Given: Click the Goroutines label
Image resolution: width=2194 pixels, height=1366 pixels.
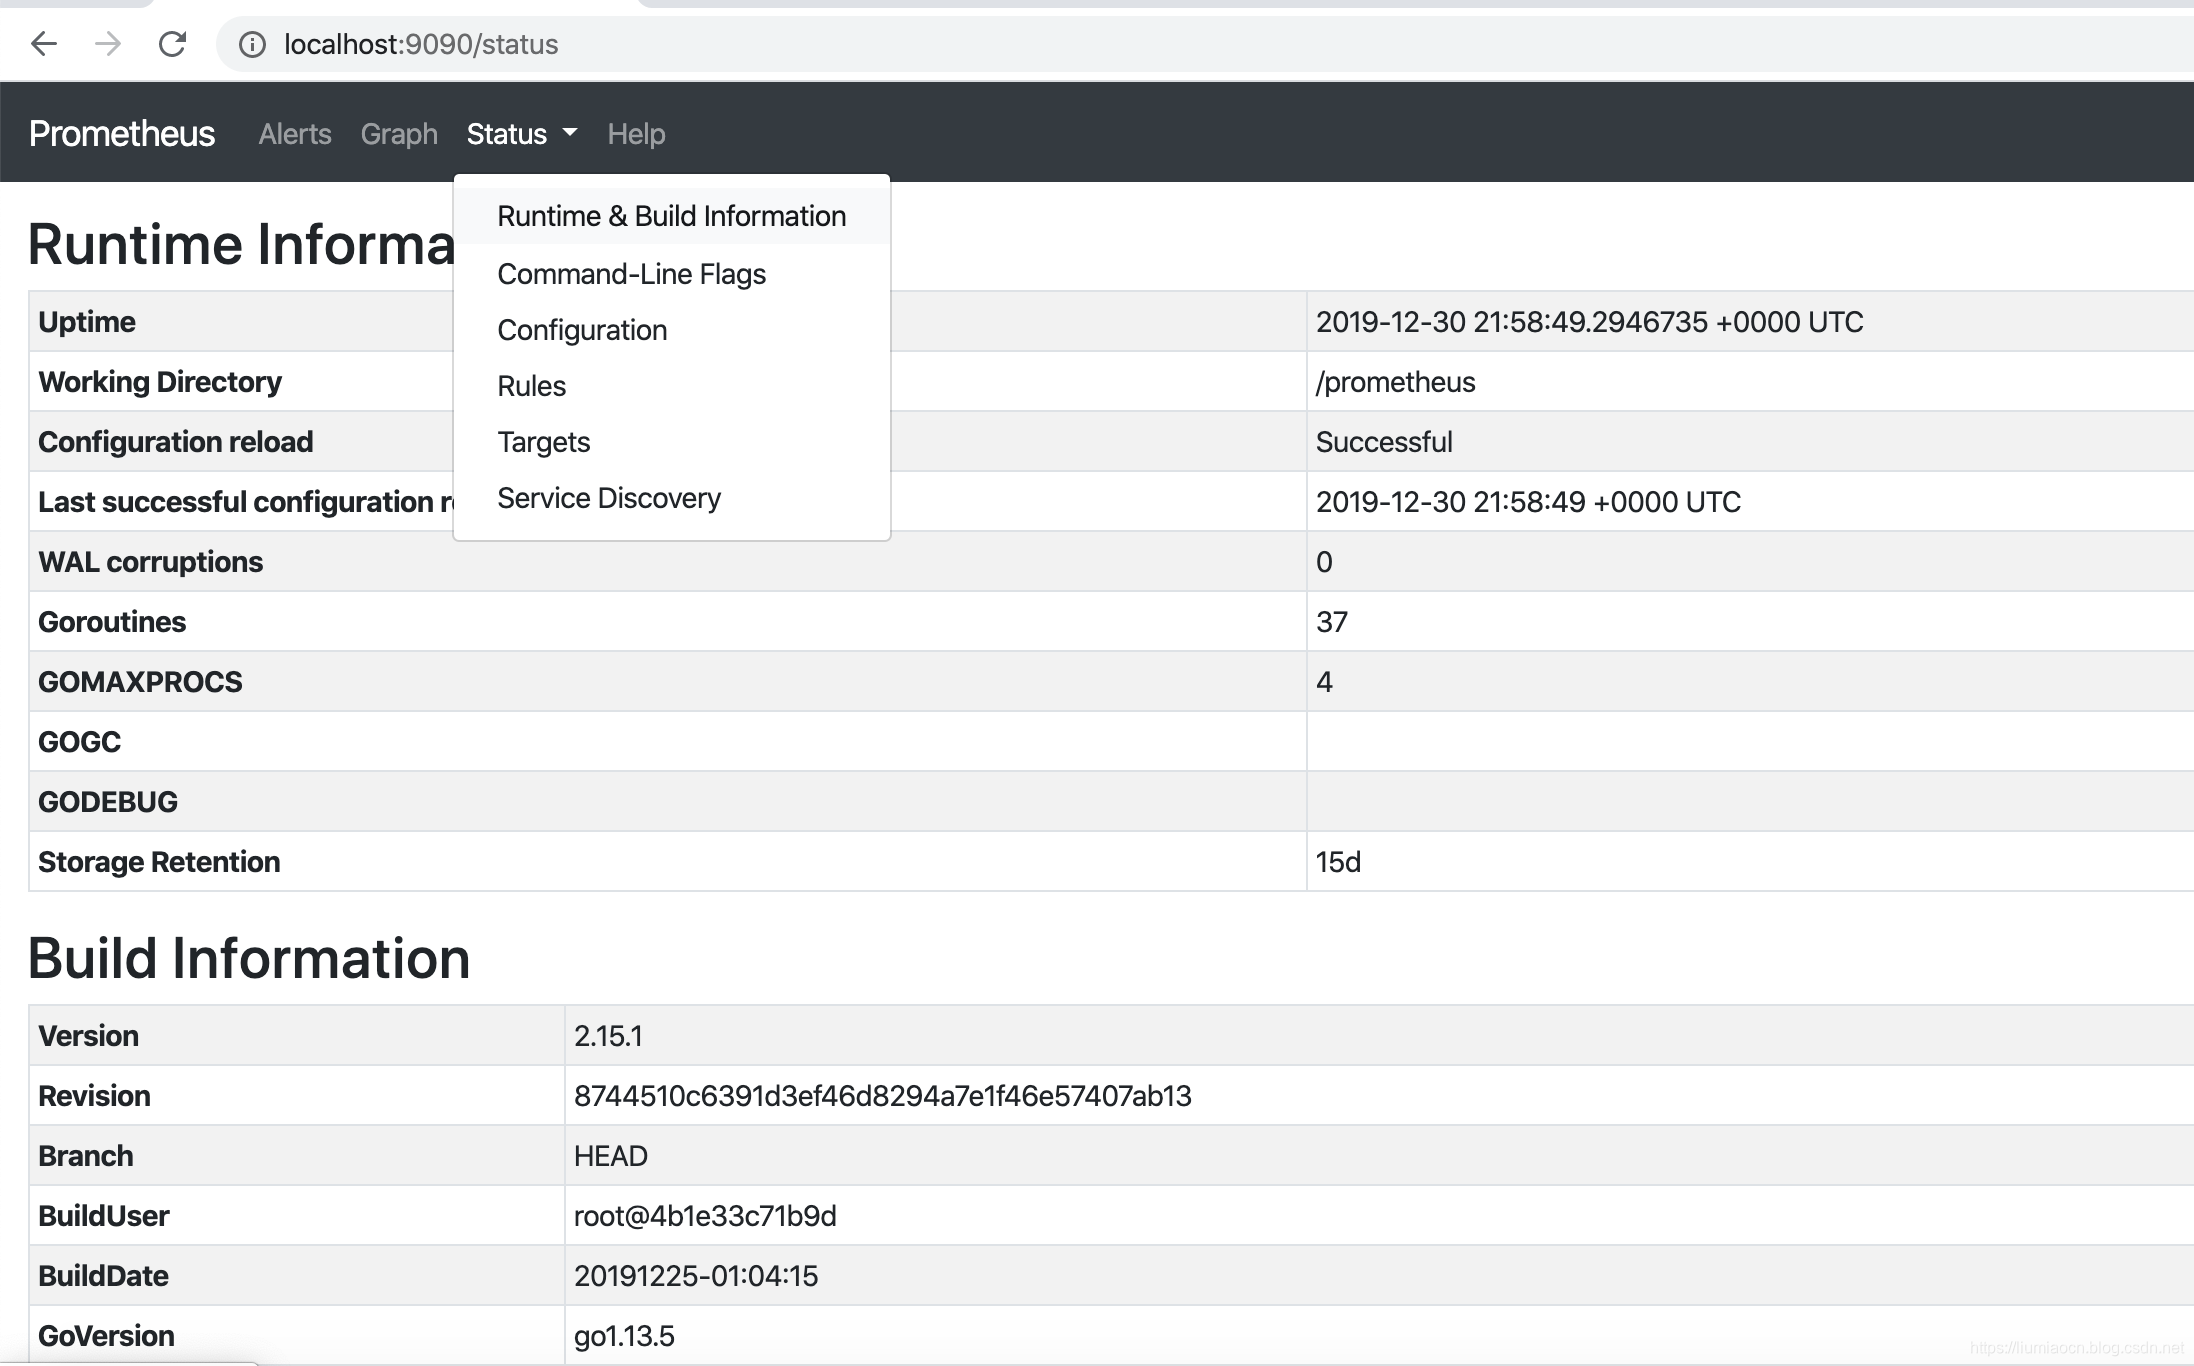Looking at the screenshot, I should tap(112, 622).
